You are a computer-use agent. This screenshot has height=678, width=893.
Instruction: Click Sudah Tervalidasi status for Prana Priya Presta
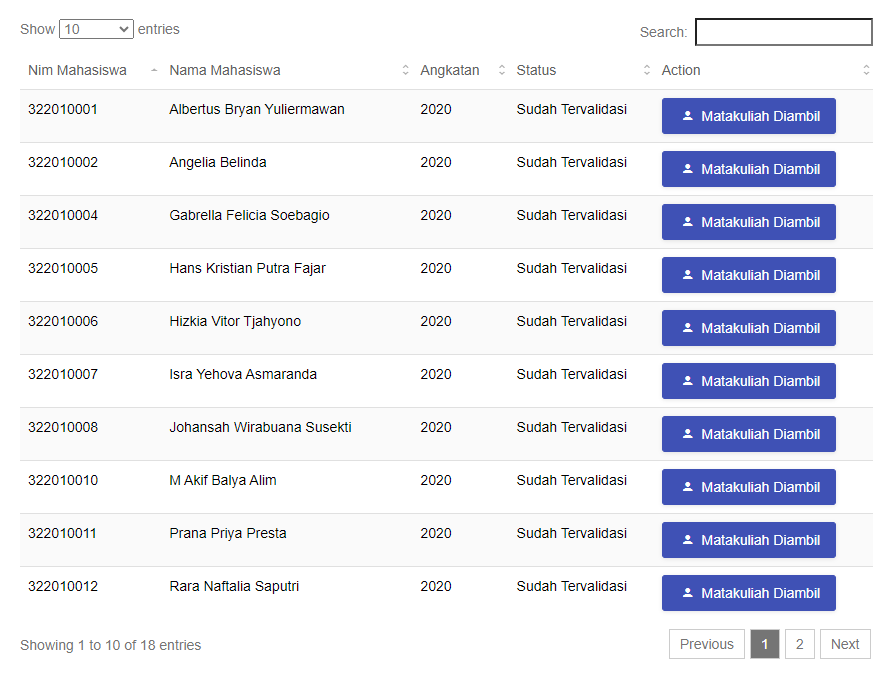coord(572,533)
